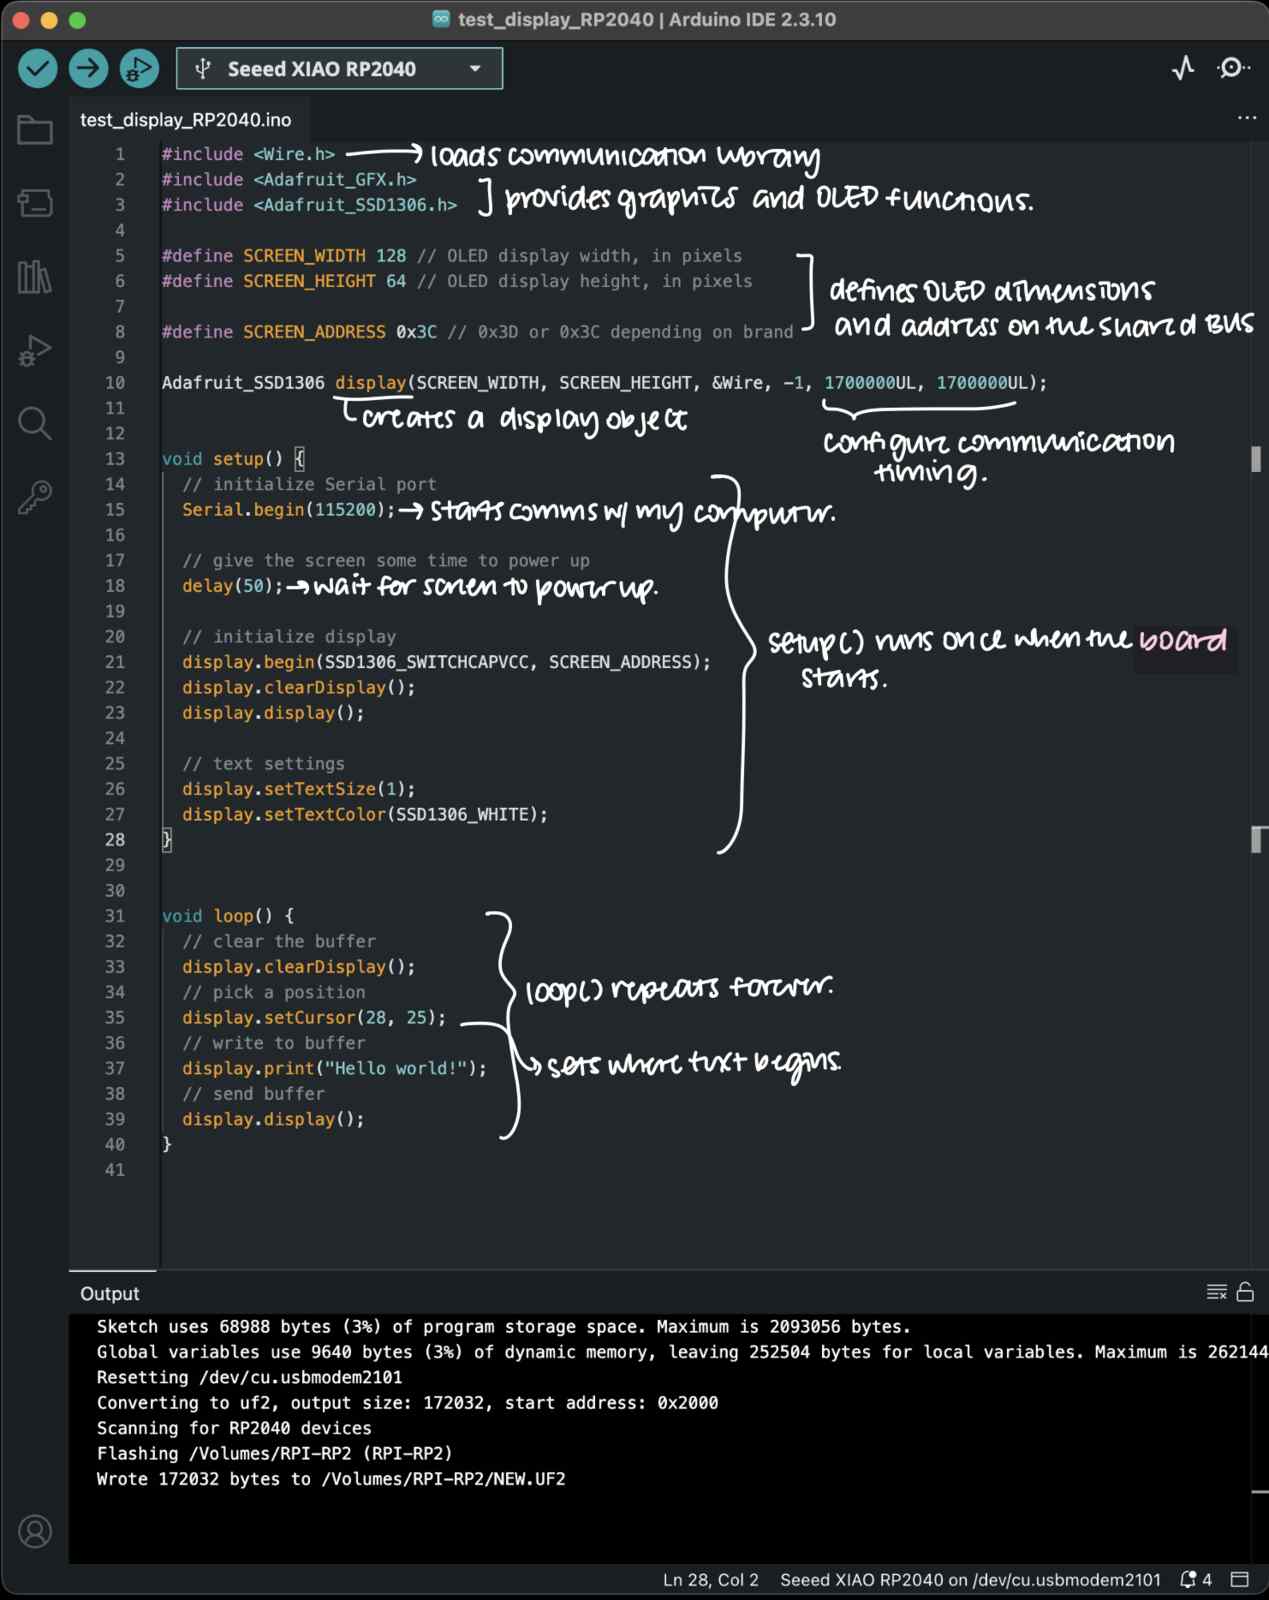Upload the sketch with the arrow button
This screenshot has width=1269, height=1600.
89,68
